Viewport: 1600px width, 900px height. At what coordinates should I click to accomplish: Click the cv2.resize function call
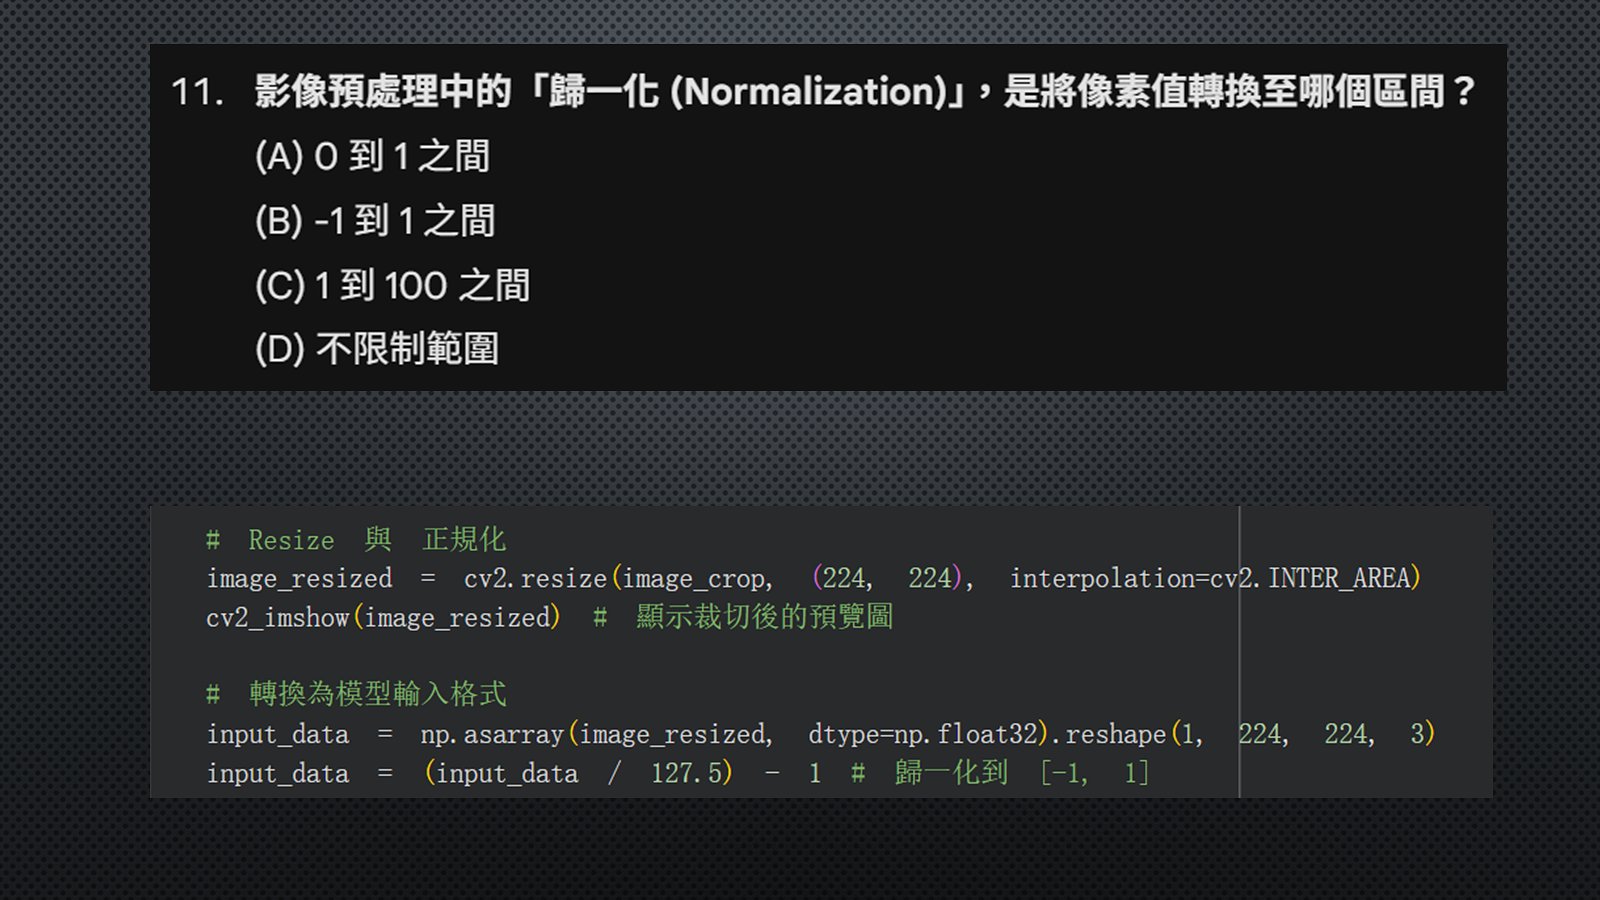click(x=534, y=579)
